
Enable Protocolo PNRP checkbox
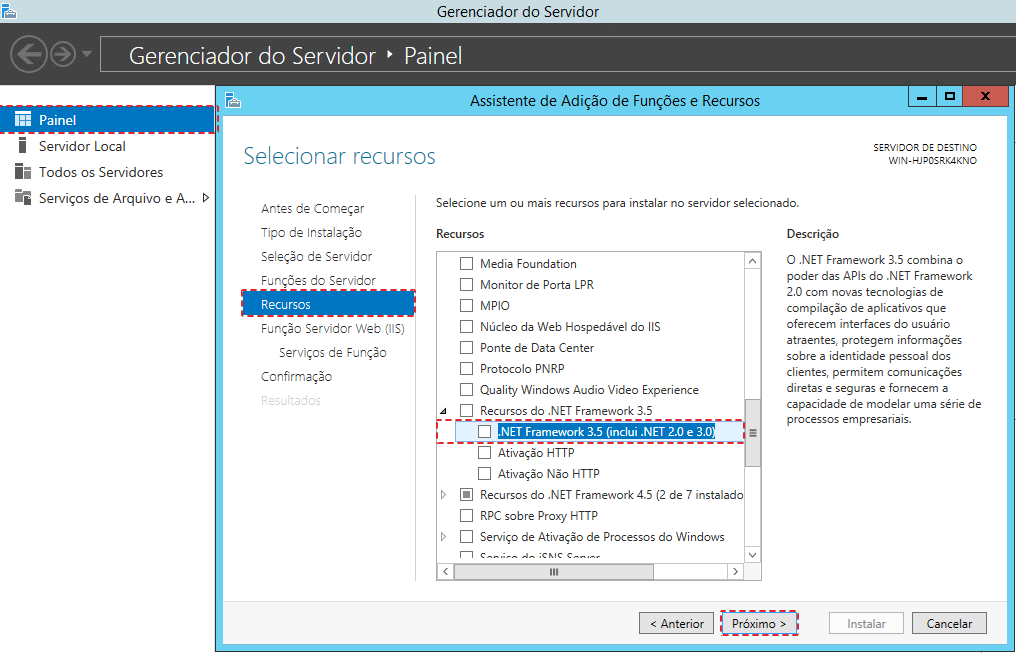466,369
